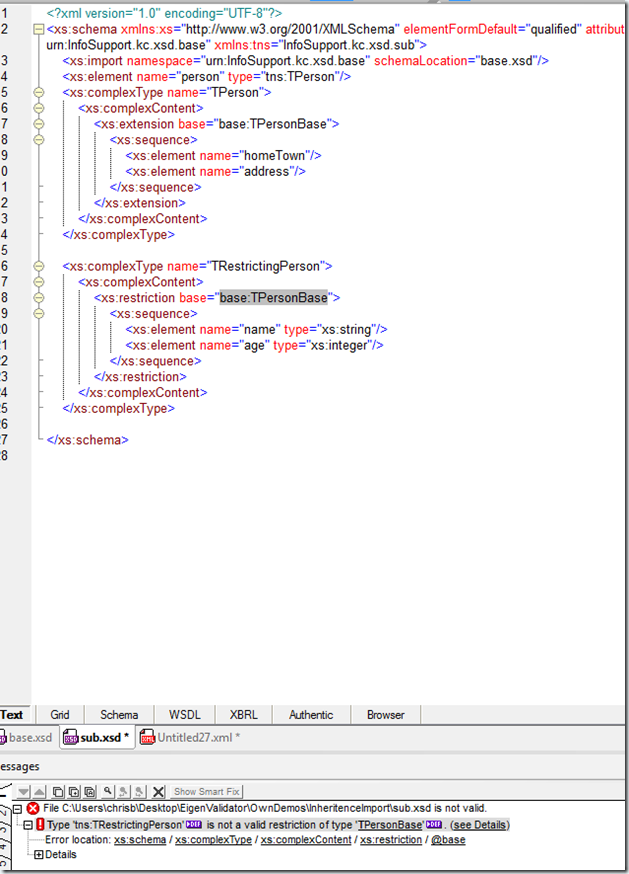Collapse the TRestrictingPerson complexType fold marker

coord(39,266)
